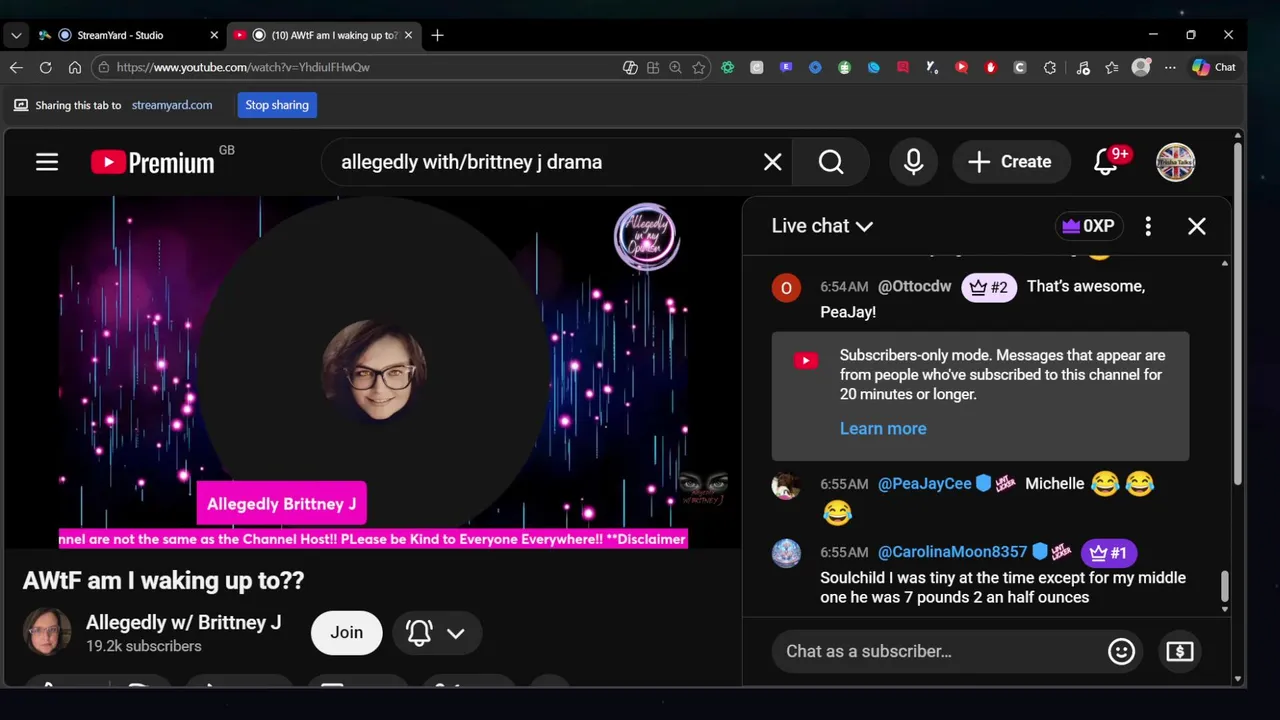
Task: Open a new browser tab
Action: [437, 35]
